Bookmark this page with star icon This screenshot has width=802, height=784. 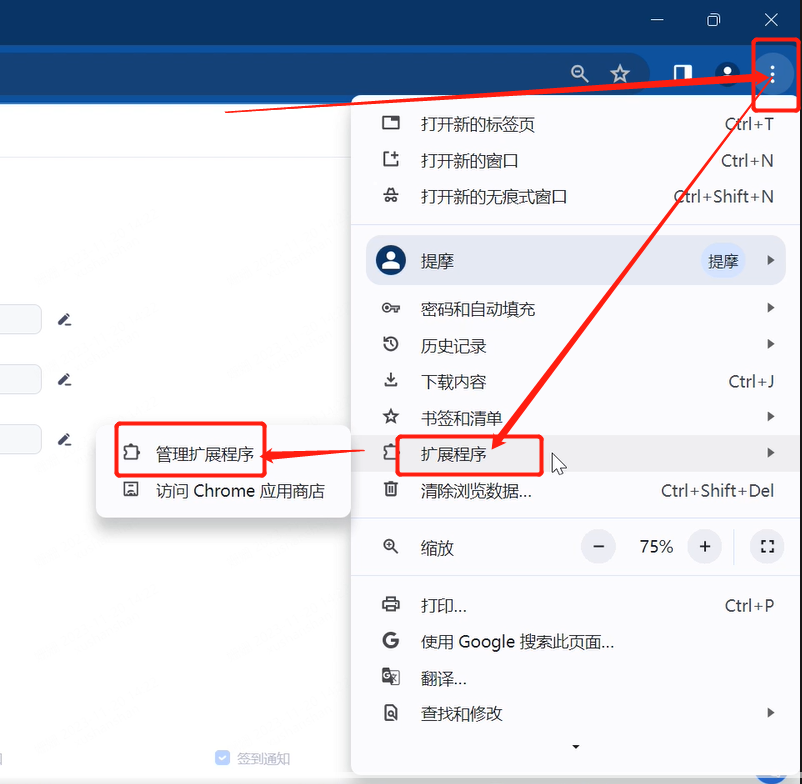(619, 74)
